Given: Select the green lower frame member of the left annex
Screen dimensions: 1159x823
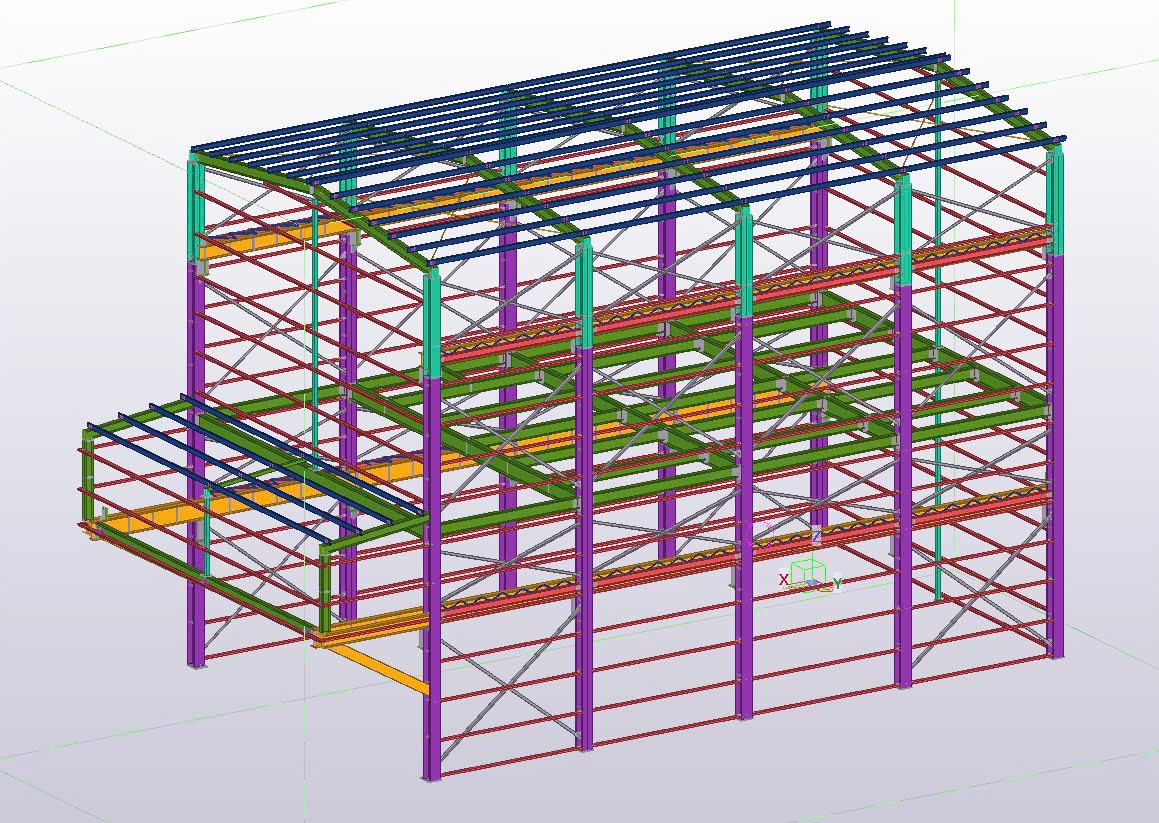Looking at the screenshot, I should tap(205, 577).
